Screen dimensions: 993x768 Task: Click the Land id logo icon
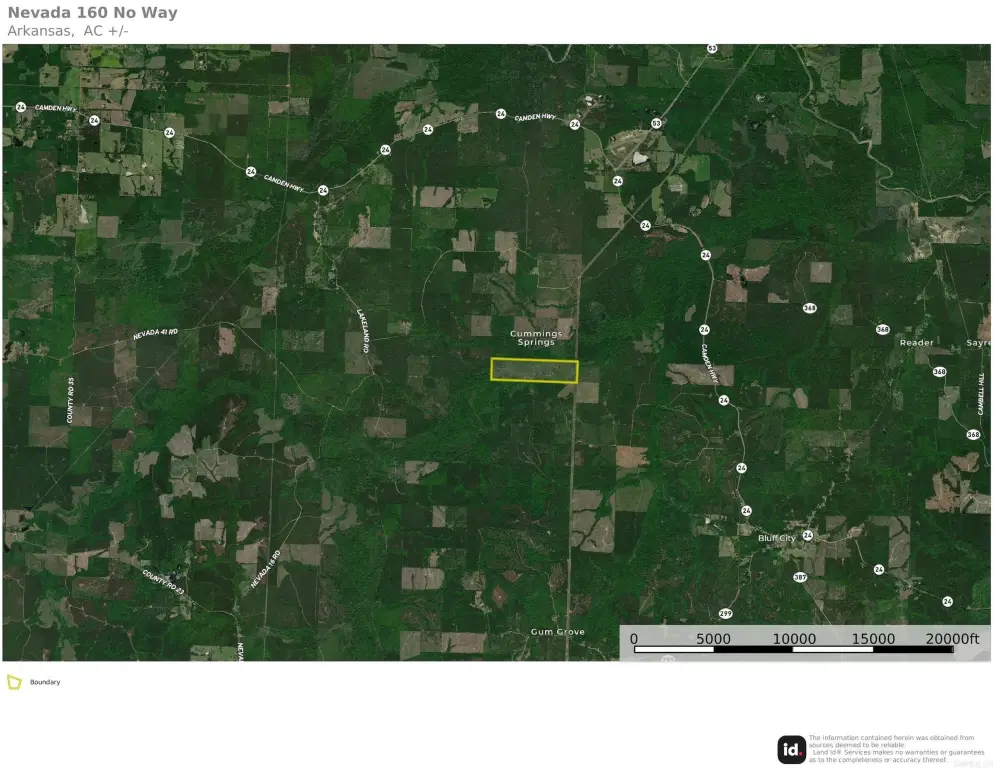pos(791,749)
